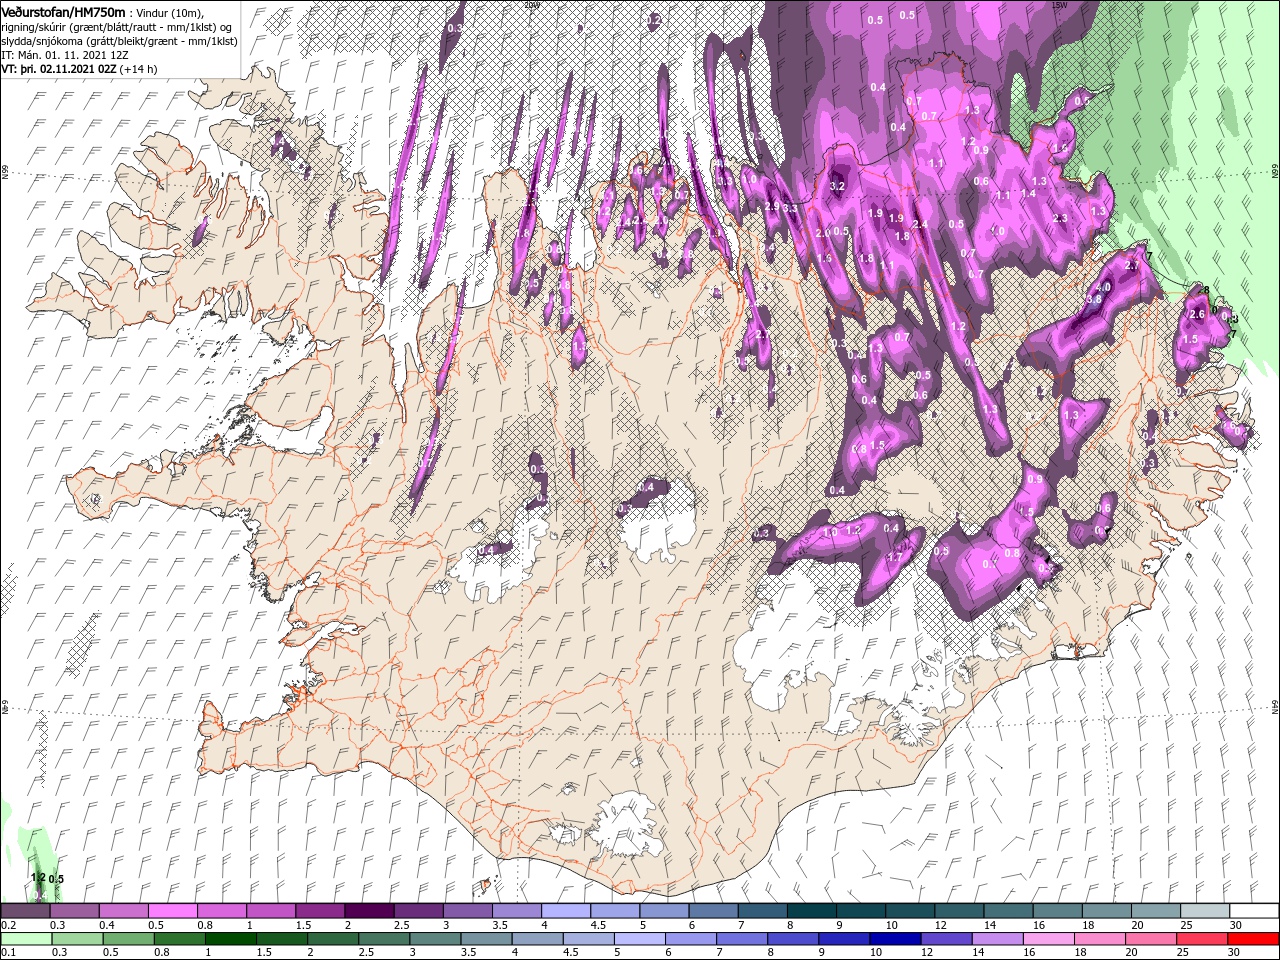This screenshot has height=960, width=1280.
Task: Click the 1.7 snowfall value on the map
Action: [x=895, y=557]
